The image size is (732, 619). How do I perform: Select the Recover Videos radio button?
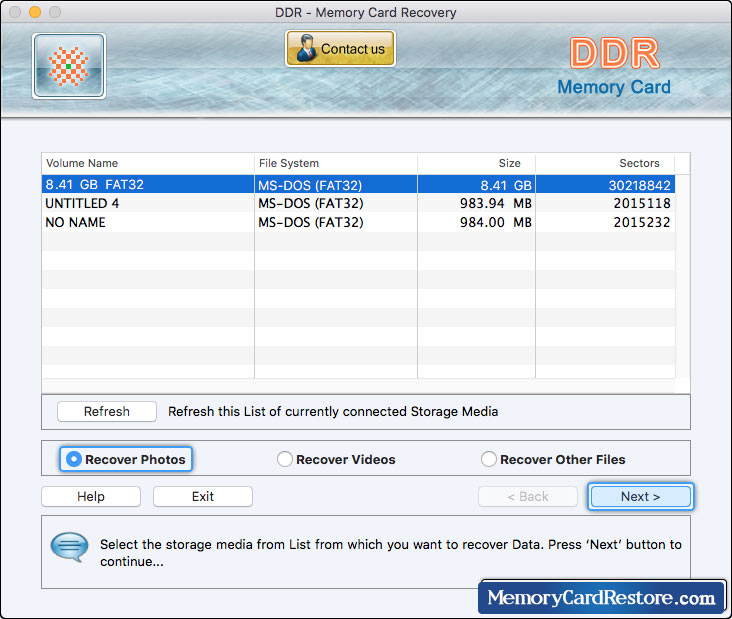(x=336, y=459)
